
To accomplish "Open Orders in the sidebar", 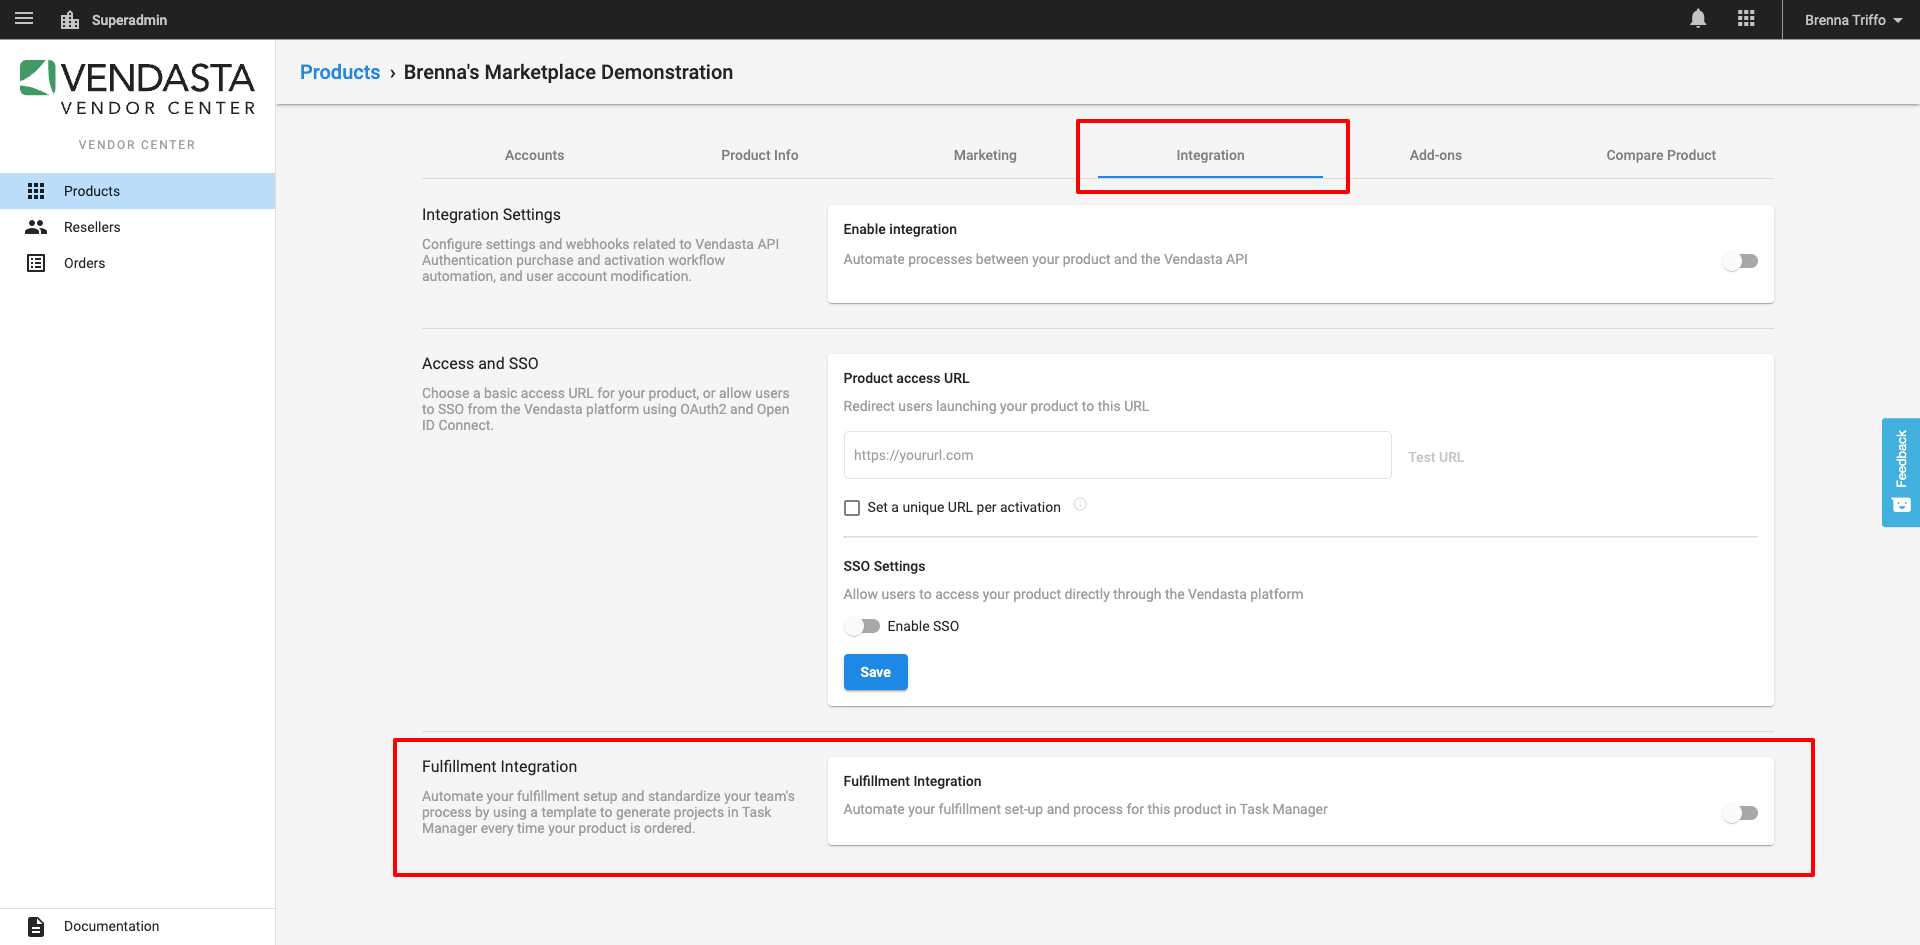I will tap(137, 263).
